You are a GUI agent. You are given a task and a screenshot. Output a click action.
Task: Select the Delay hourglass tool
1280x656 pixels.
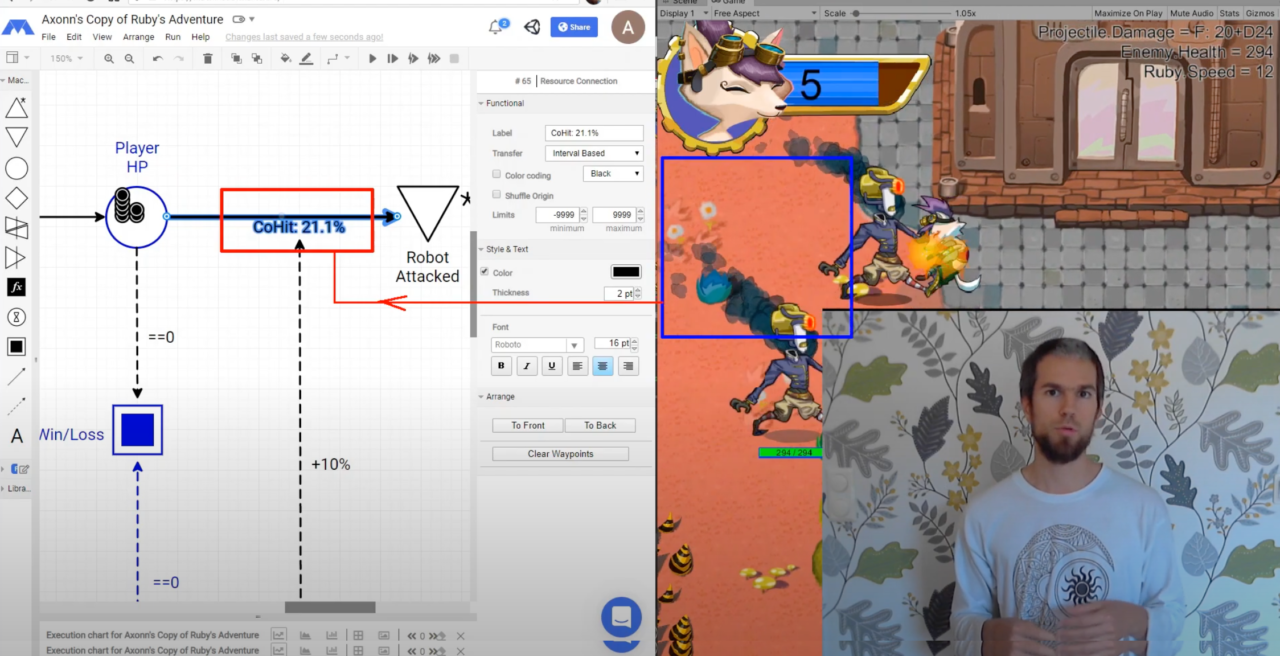(16, 317)
